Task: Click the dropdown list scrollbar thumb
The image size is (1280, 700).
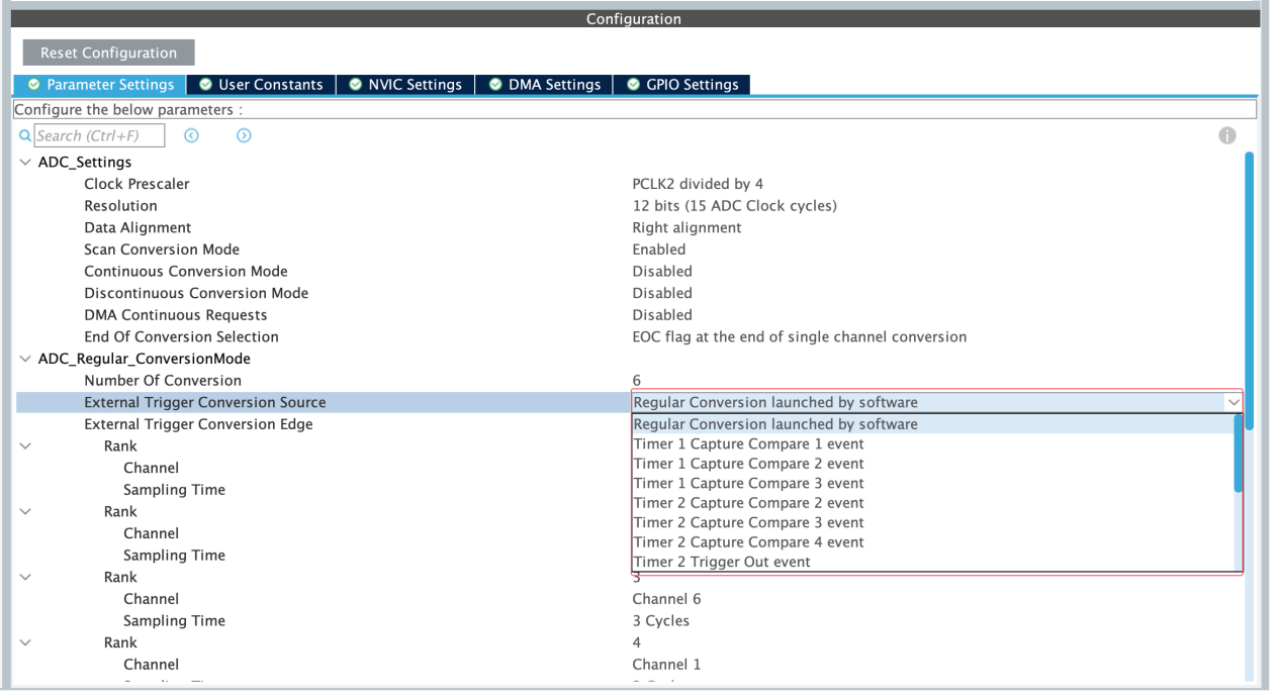Action: (1238, 452)
